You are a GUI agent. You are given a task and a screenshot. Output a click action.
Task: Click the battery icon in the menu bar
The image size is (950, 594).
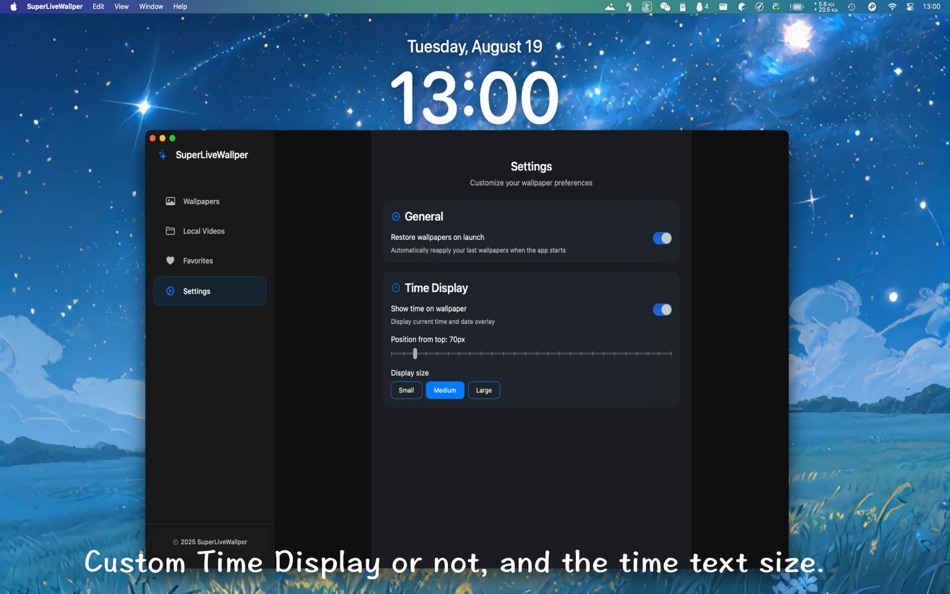click(x=796, y=7)
